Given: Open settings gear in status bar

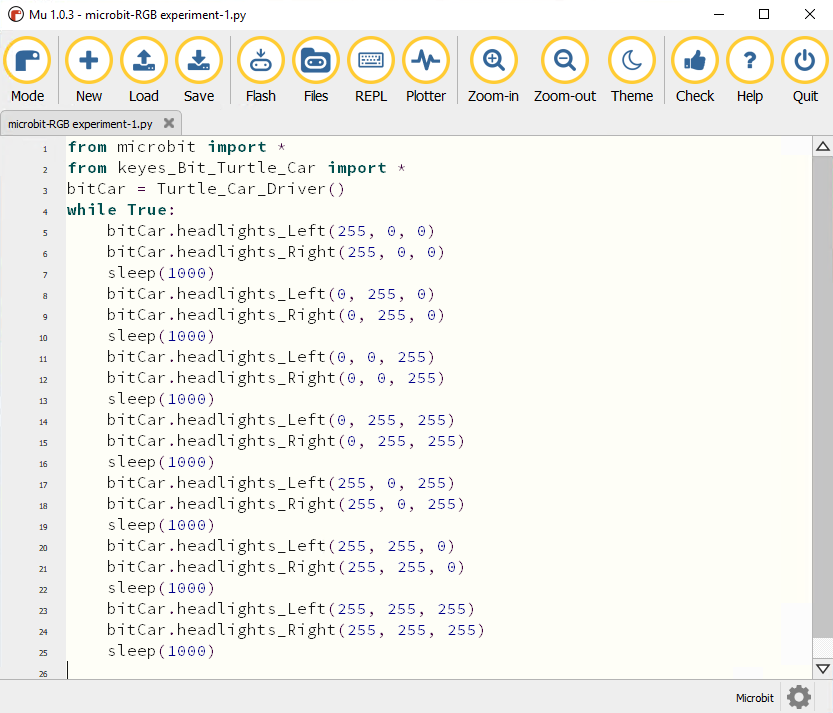Looking at the screenshot, I should pos(798,697).
